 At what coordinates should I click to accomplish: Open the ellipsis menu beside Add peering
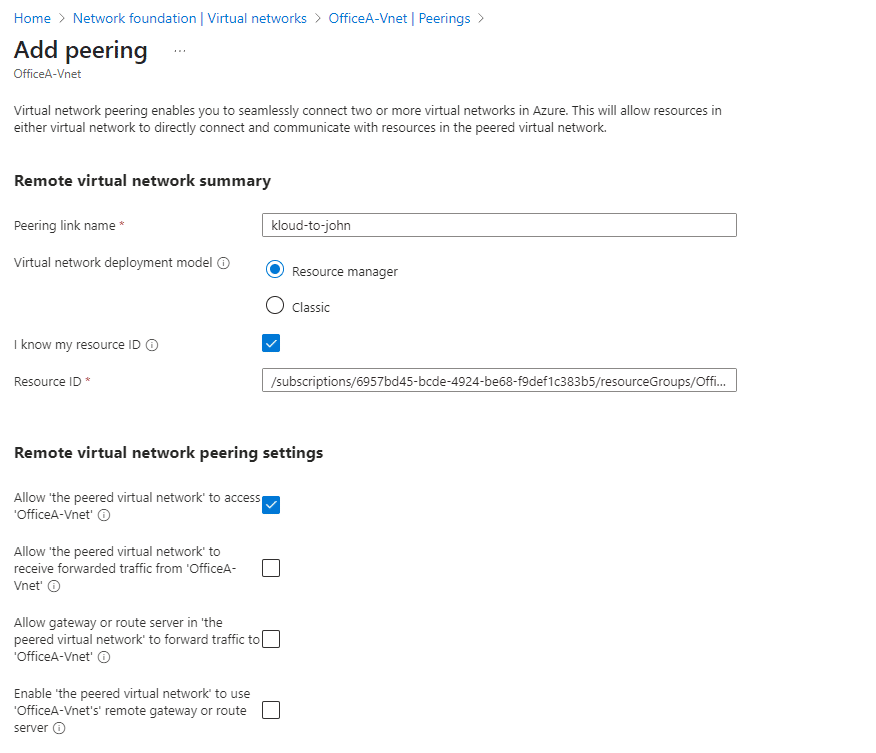pyautogui.click(x=180, y=51)
